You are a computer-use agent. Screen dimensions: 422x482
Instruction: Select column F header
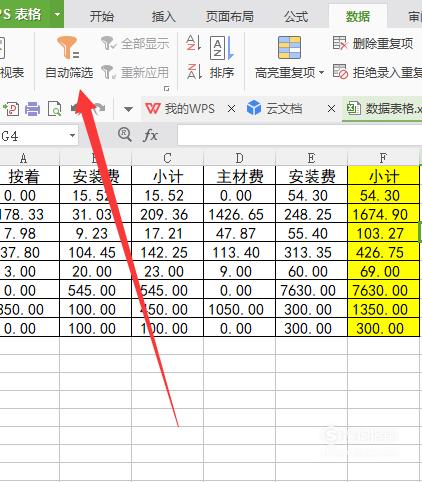383,158
